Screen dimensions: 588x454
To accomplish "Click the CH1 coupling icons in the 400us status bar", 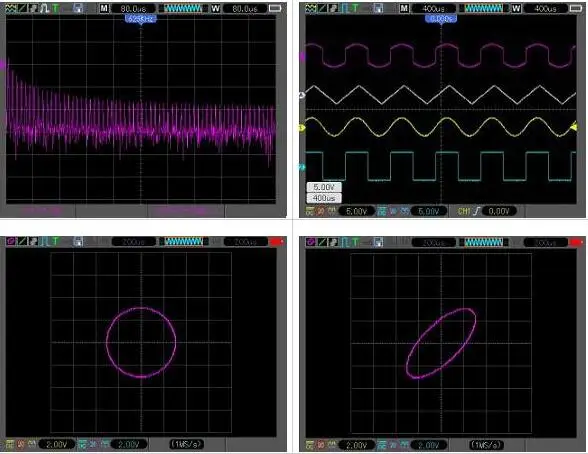I will click(x=321, y=211).
